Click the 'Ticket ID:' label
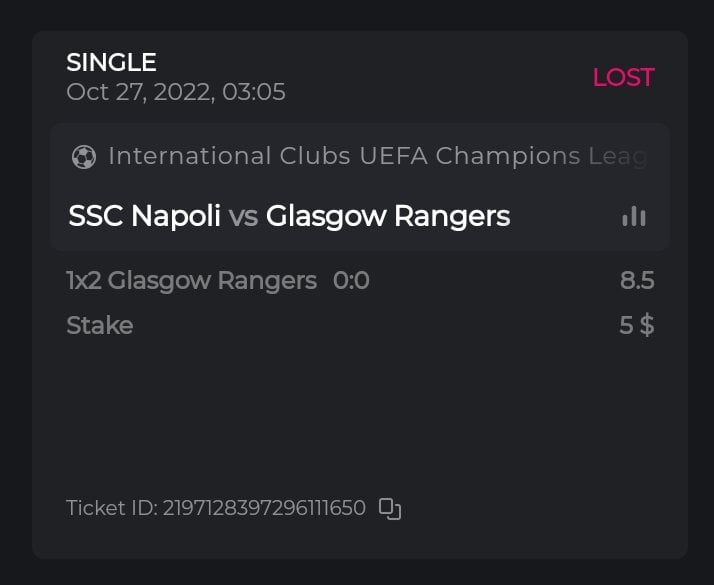This screenshot has height=585, width=714. tap(111, 508)
